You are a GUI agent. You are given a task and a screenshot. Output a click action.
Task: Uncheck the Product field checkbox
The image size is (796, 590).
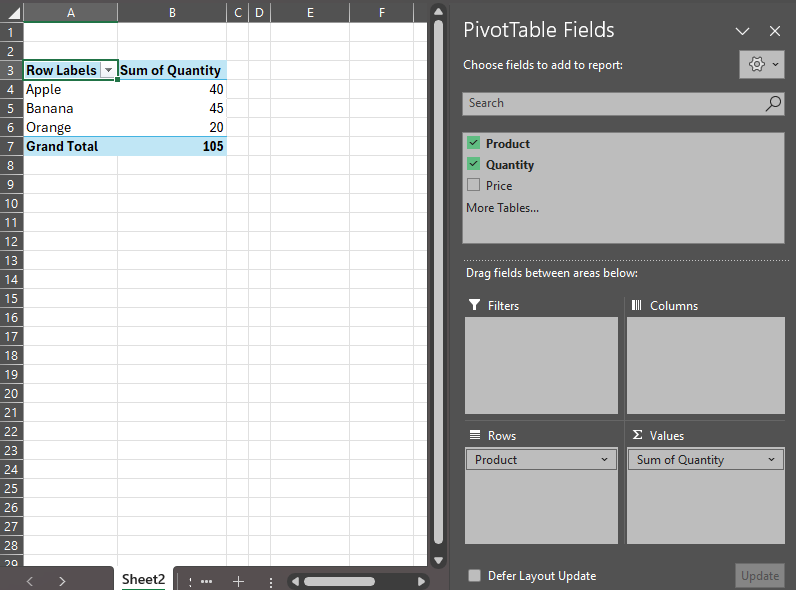click(474, 143)
